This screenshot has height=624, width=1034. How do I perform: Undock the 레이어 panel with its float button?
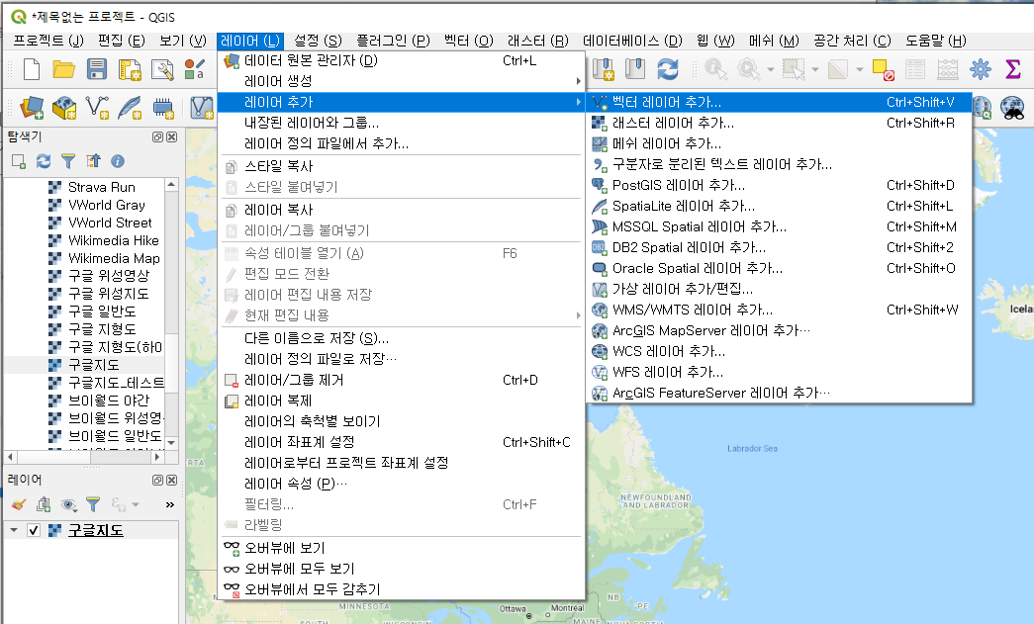[157, 480]
